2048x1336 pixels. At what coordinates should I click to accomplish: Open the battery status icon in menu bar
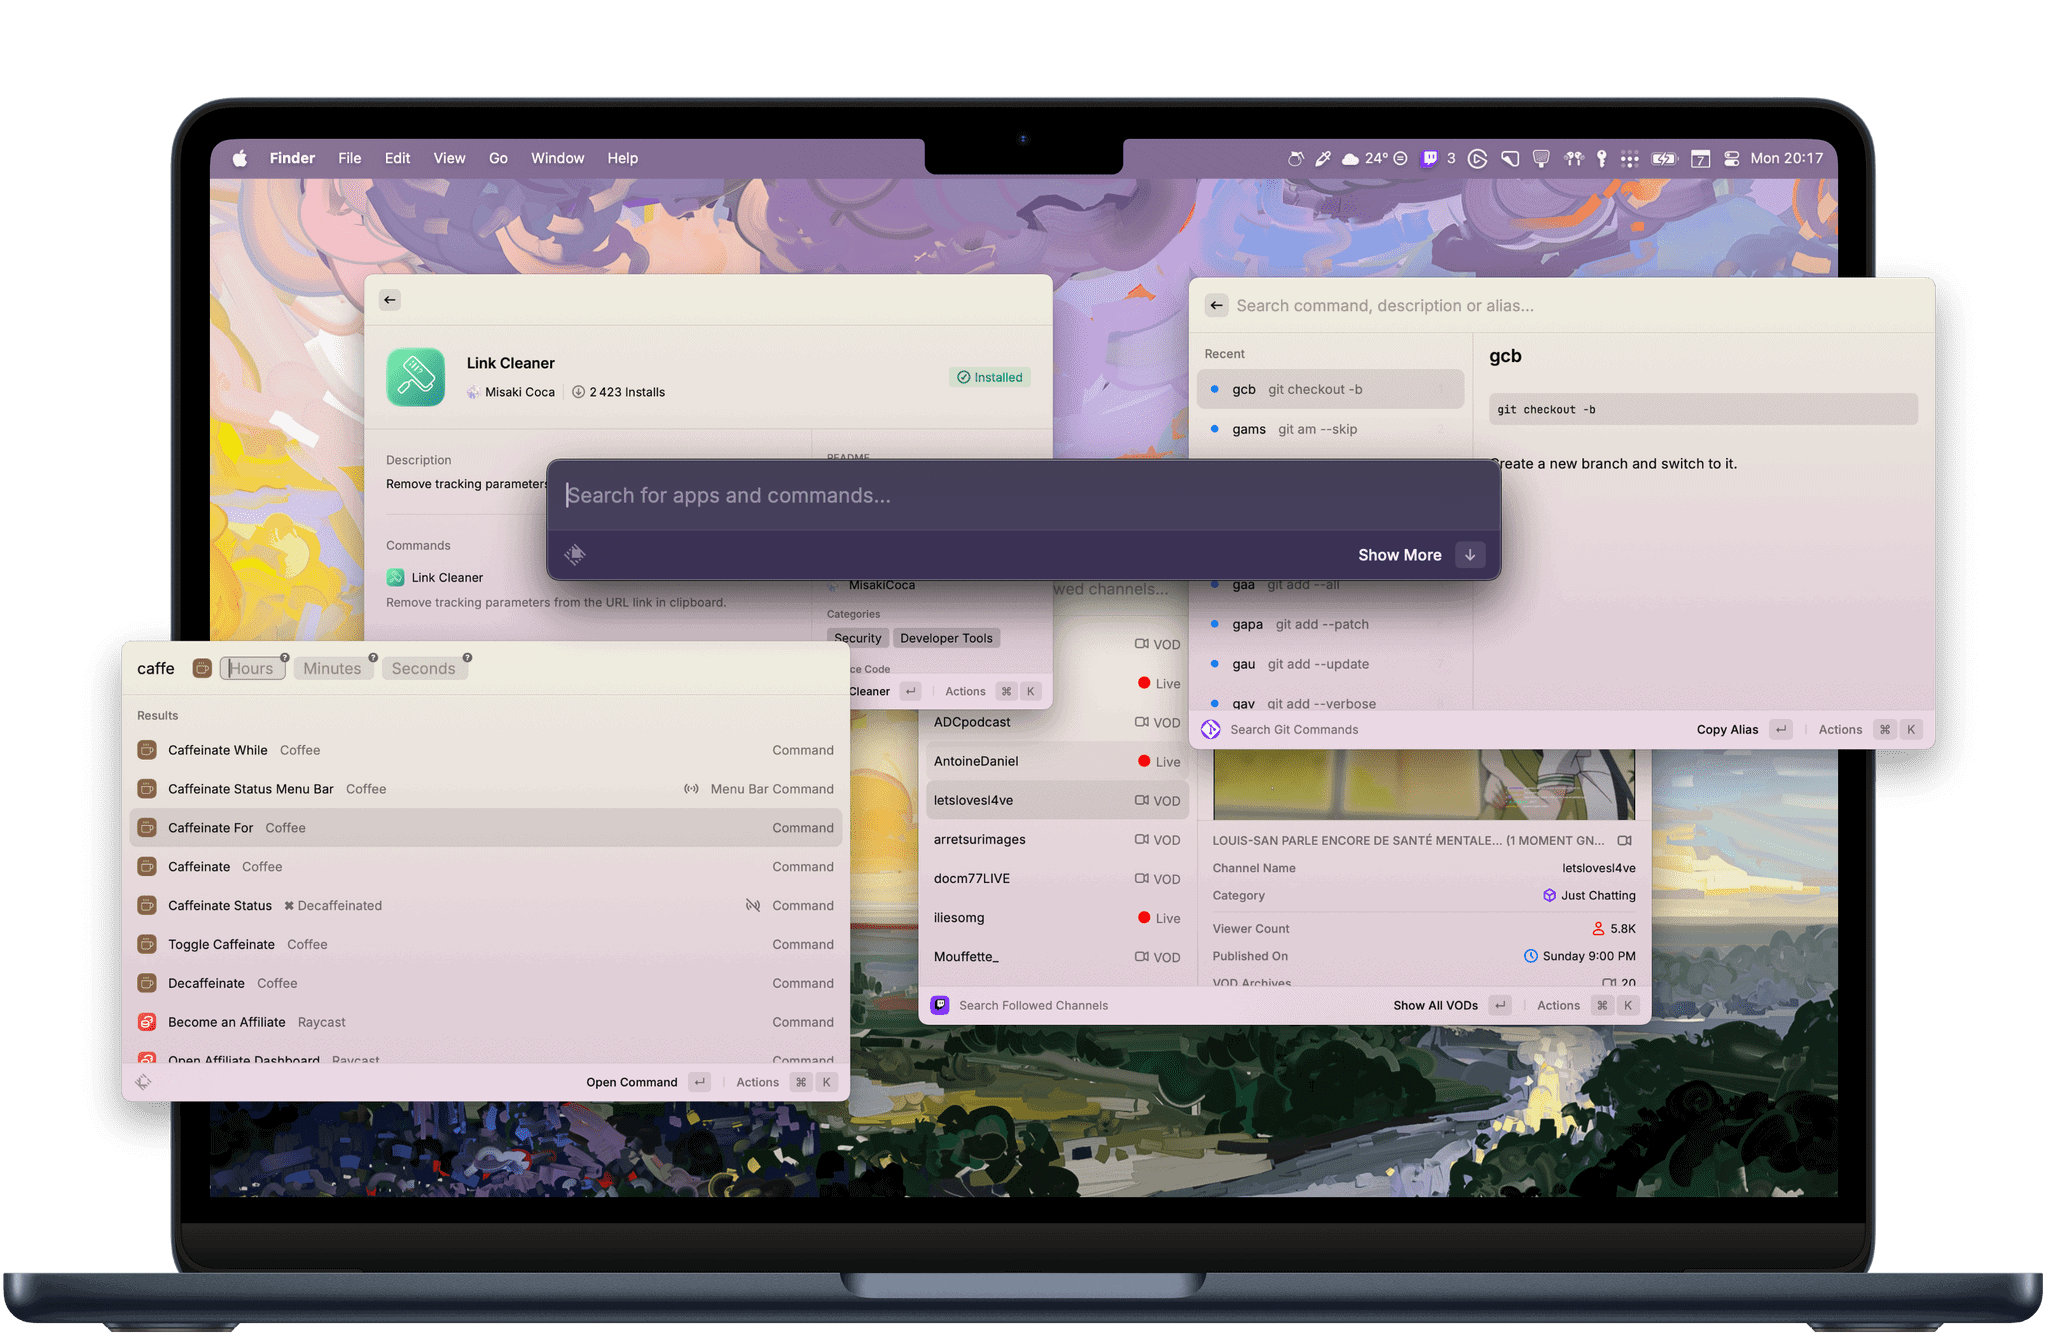[x=1664, y=158]
